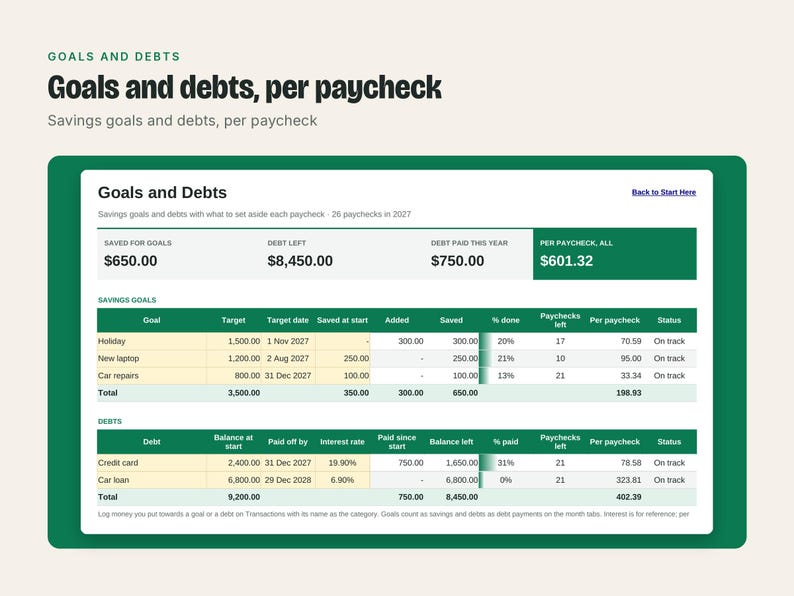Screen dimensions: 794x596
Task: Click the Balance left column header
Action: (x=451, y=442)
